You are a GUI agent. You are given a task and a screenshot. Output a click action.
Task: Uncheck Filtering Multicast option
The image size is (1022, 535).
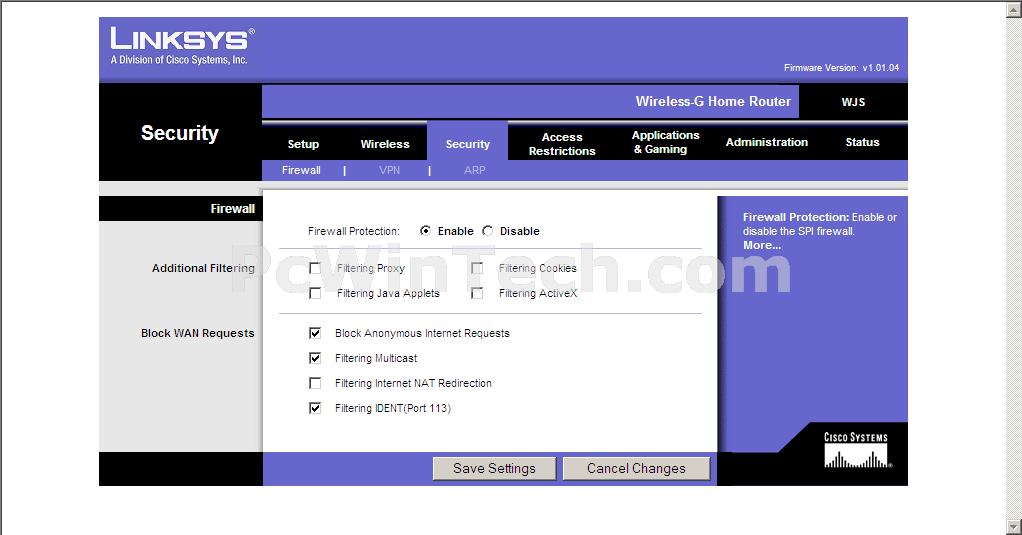(315, 358)
